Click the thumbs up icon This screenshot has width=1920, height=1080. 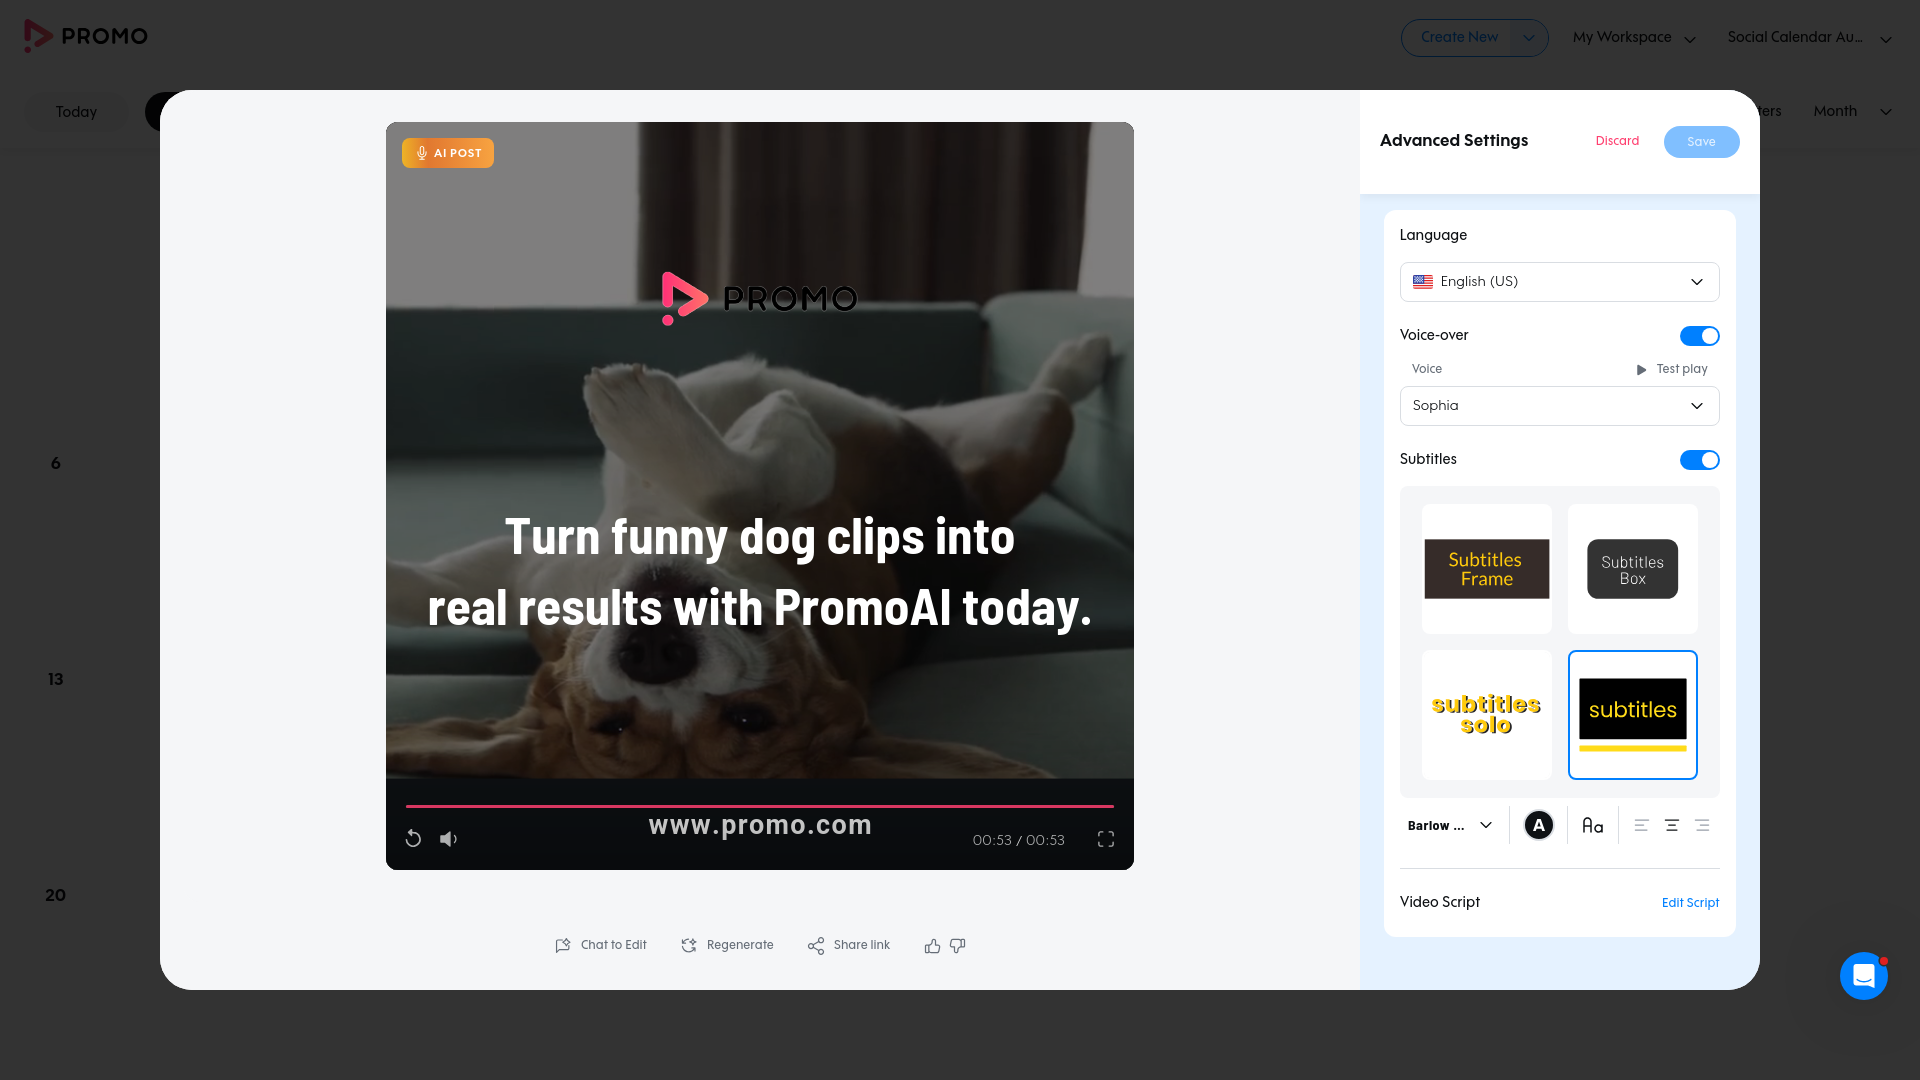(932, 945)
